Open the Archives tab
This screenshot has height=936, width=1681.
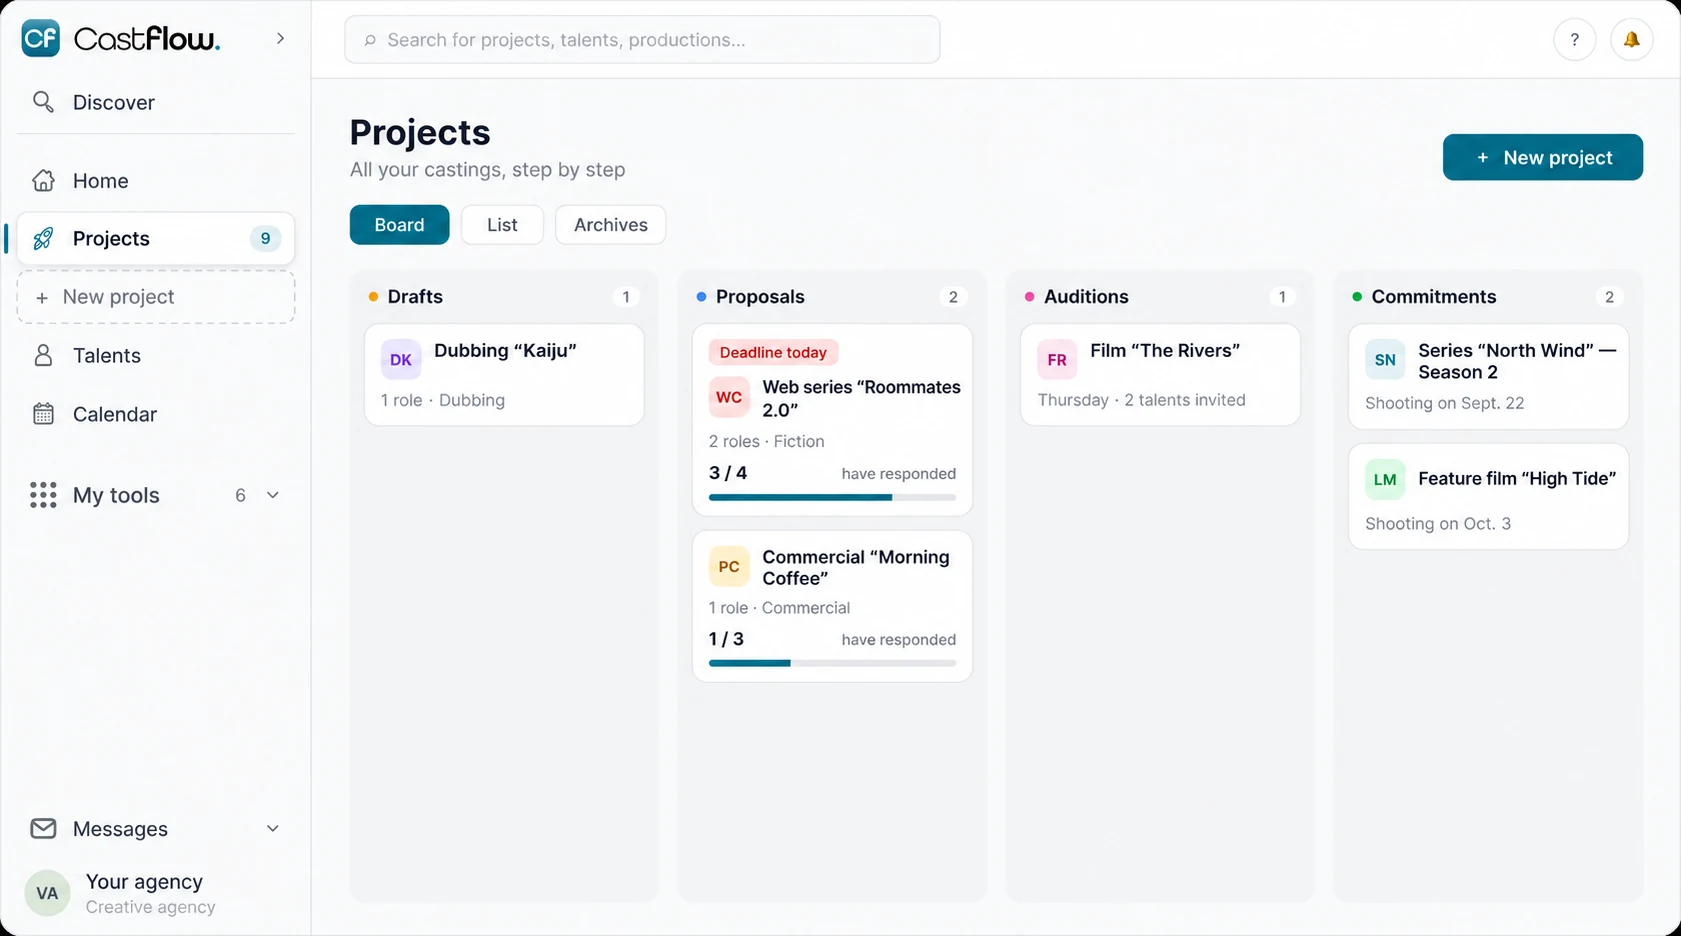point(611,225)
